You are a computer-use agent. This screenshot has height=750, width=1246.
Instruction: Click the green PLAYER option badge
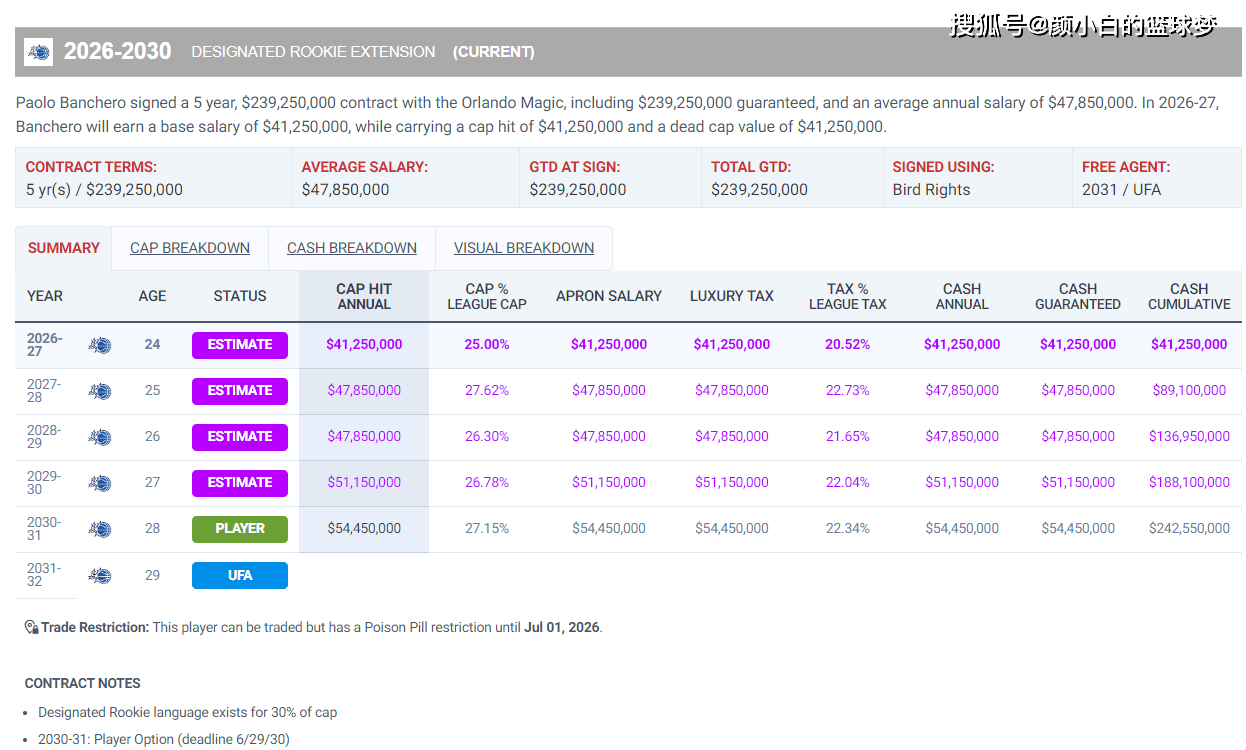[240, 529]
